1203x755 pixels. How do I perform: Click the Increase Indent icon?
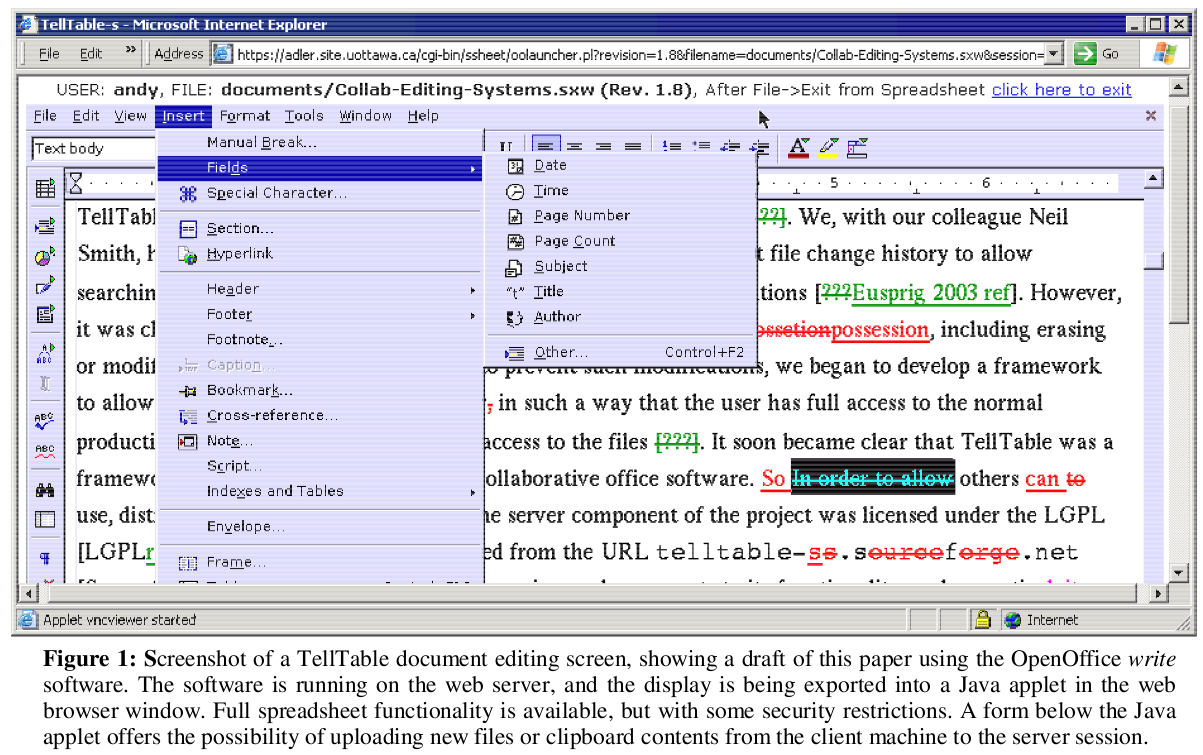pos(761,147)
